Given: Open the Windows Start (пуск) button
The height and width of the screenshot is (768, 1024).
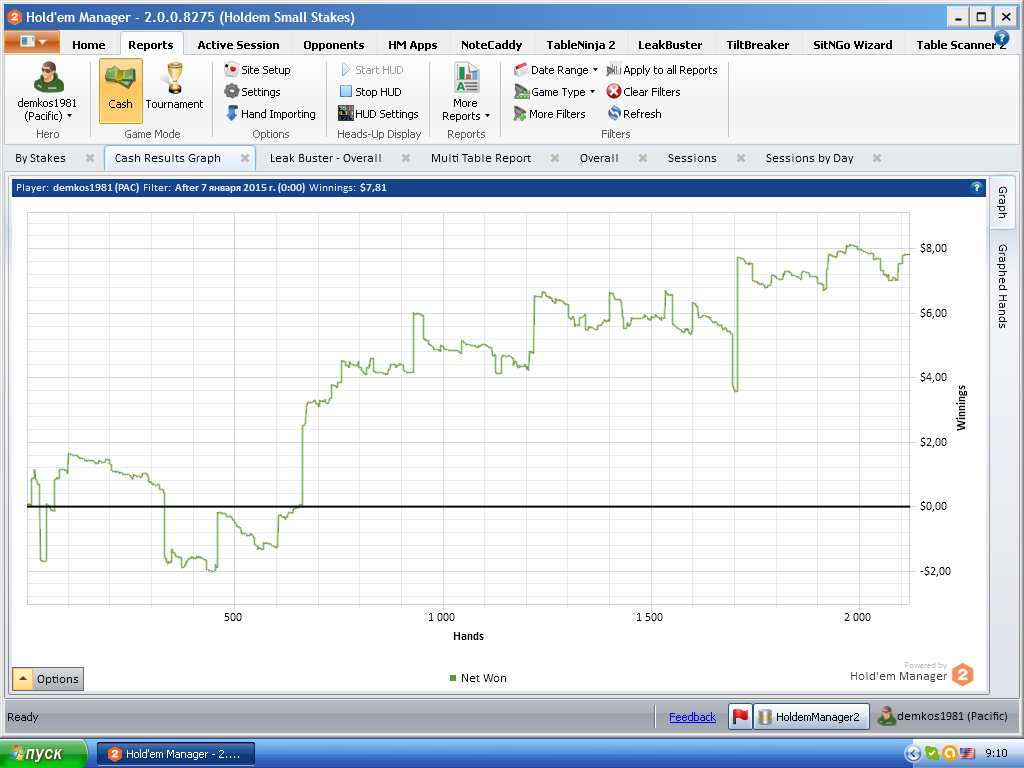Looking at the screenshot, I should [43, 754].
